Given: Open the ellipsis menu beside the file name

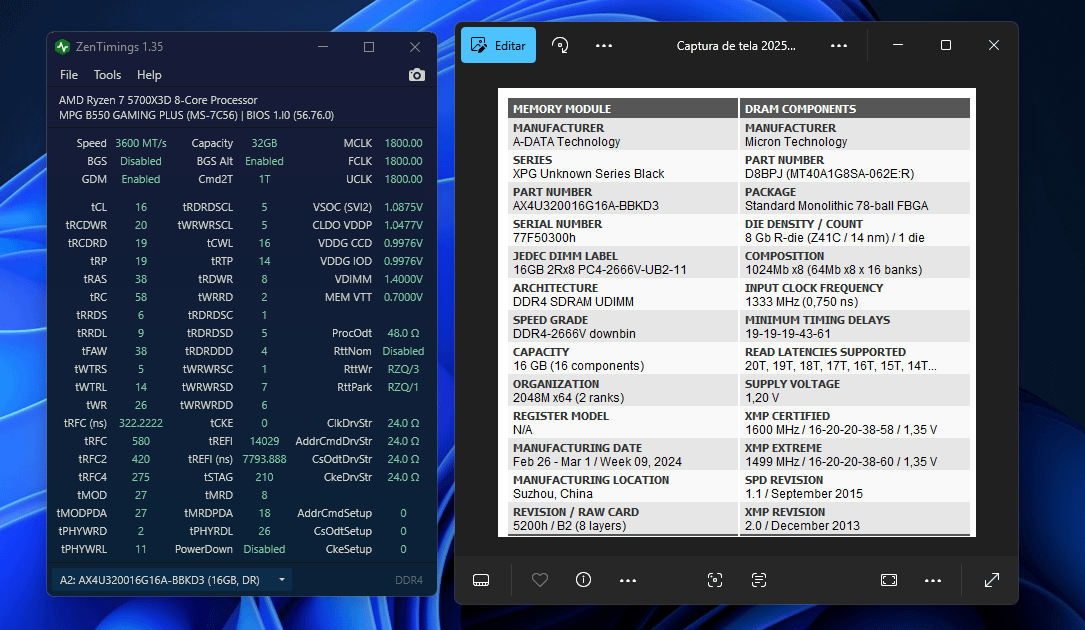Looking at the screenshot, I should pyautogui.click(x=839, y=45).
